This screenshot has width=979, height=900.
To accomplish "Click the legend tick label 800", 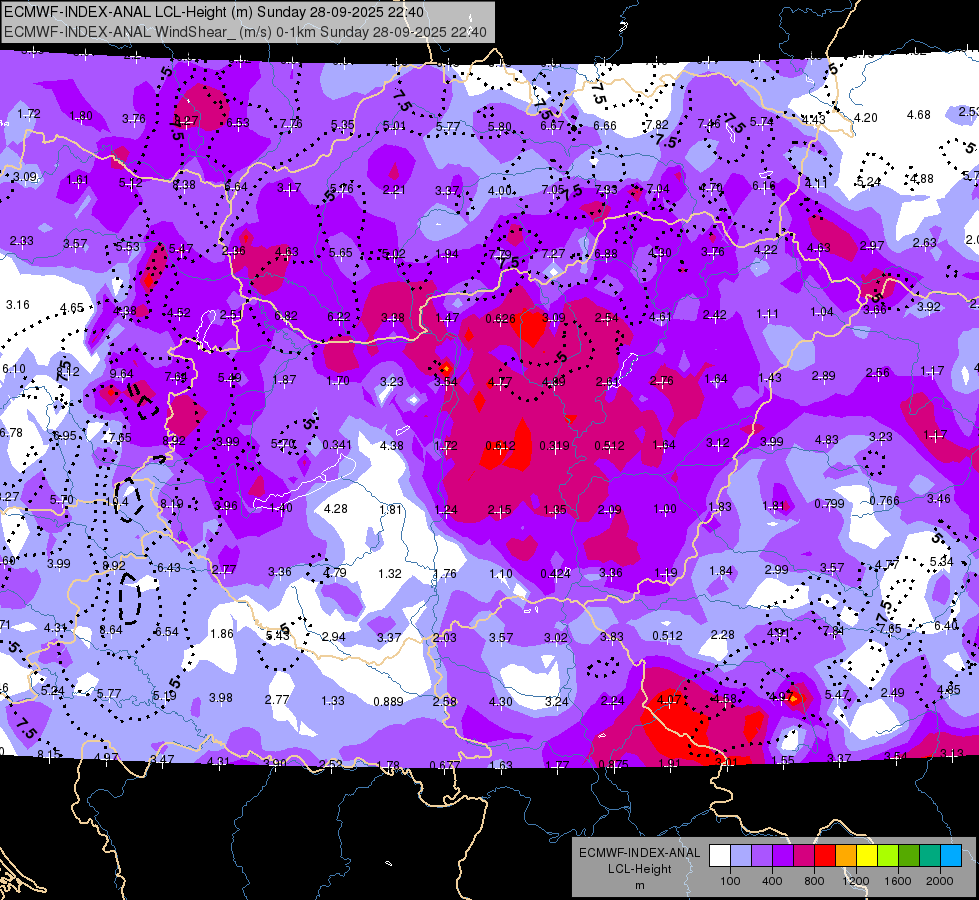I will click(x=814, y=881).
